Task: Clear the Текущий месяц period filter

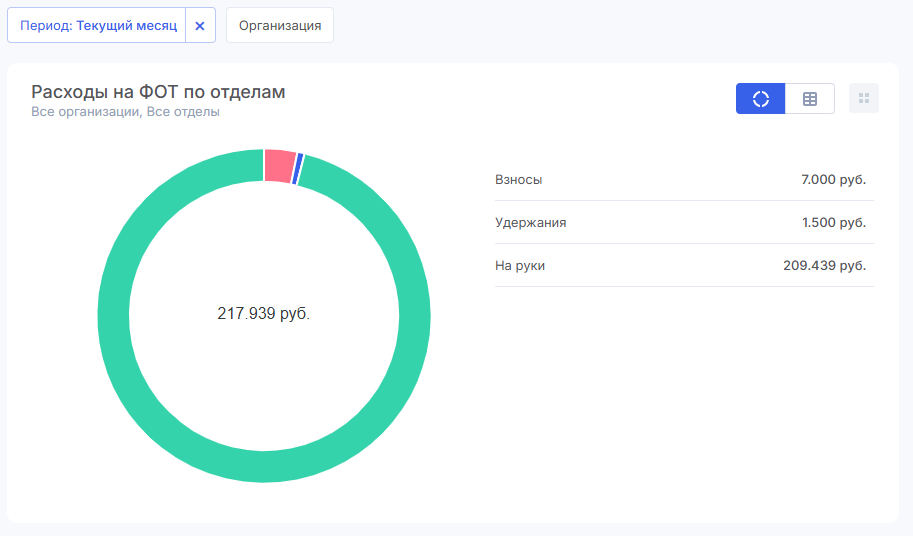Action: tap(200, 26)
